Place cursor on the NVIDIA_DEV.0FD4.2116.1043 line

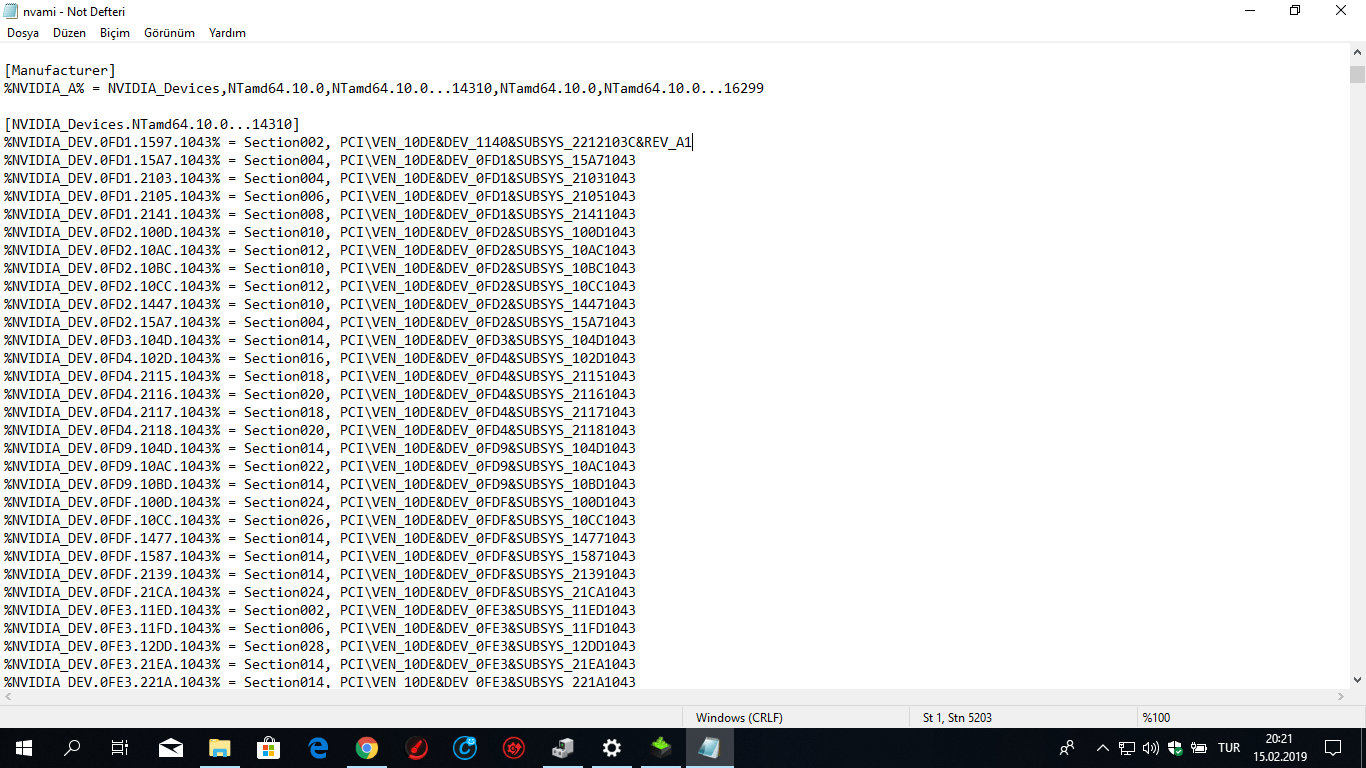(x=320, y=394)
